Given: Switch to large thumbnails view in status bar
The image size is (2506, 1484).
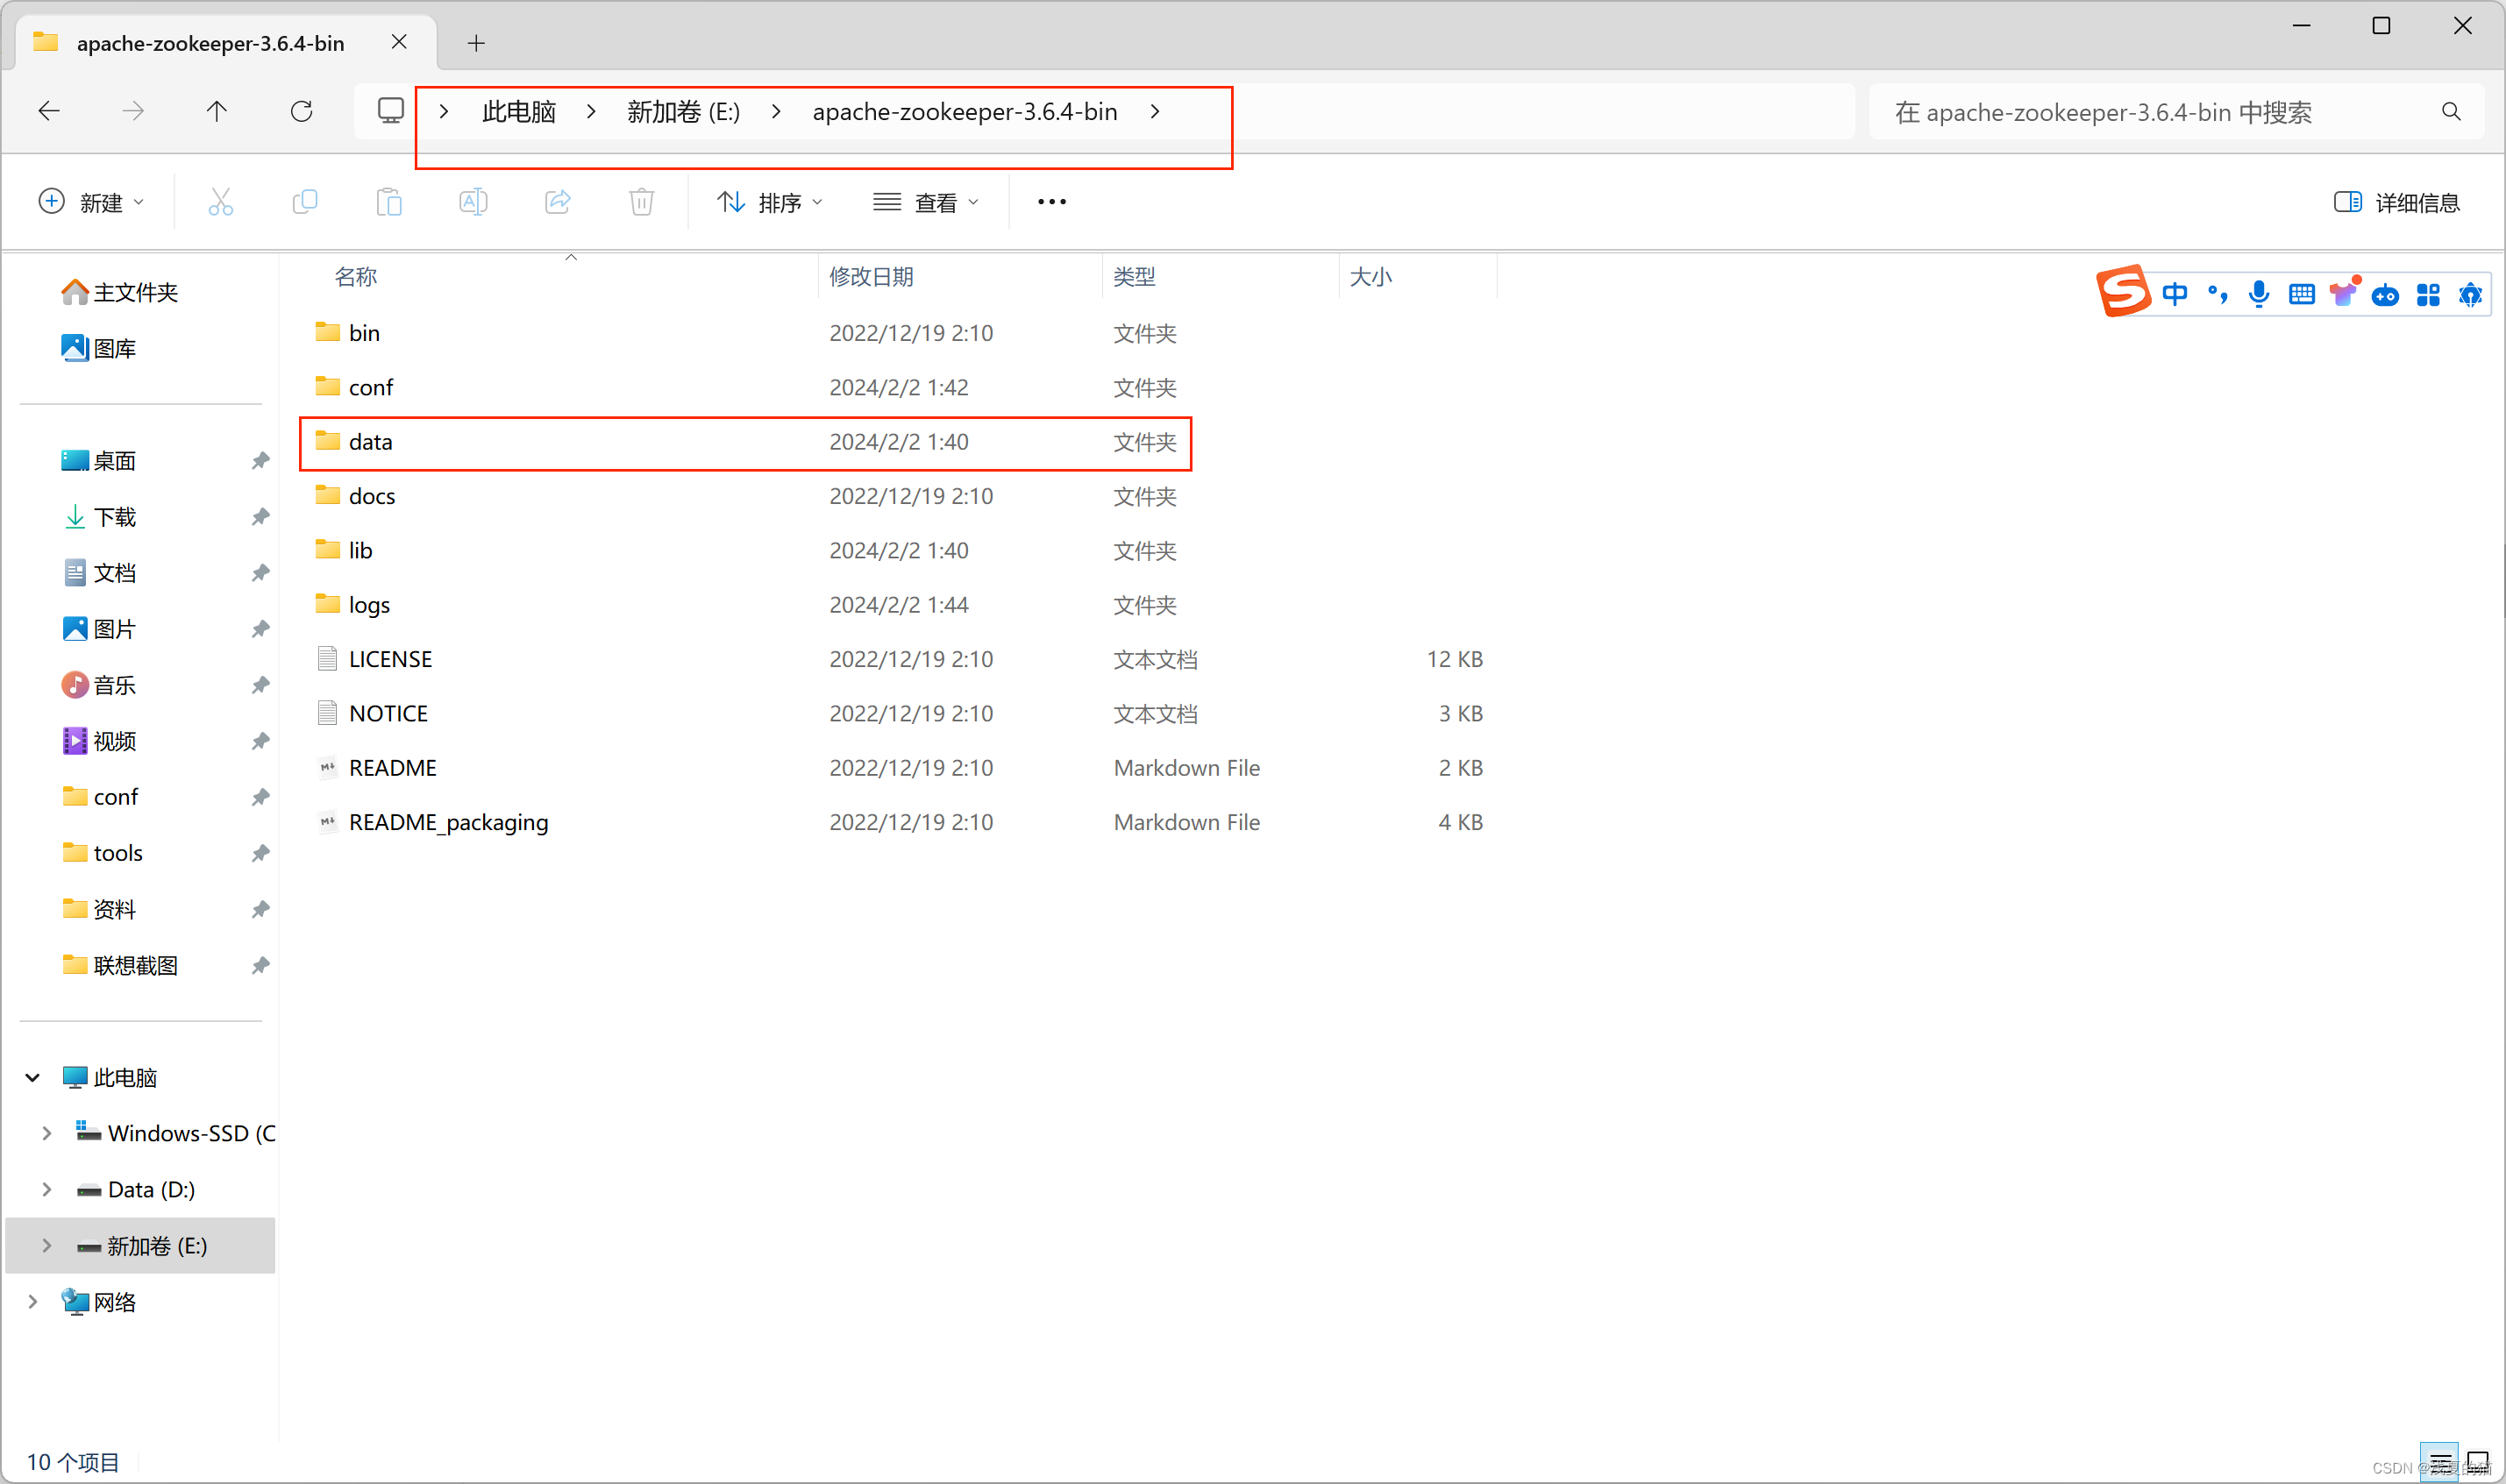Looking at the screenshot, I should coord(2477,1461).
